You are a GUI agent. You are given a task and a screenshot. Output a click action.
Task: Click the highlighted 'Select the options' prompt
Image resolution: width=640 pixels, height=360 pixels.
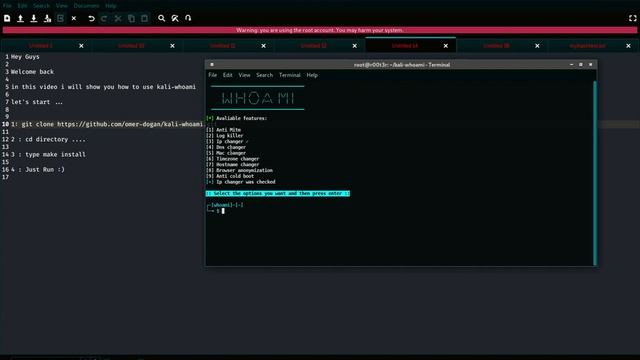[x=278, y=193]
